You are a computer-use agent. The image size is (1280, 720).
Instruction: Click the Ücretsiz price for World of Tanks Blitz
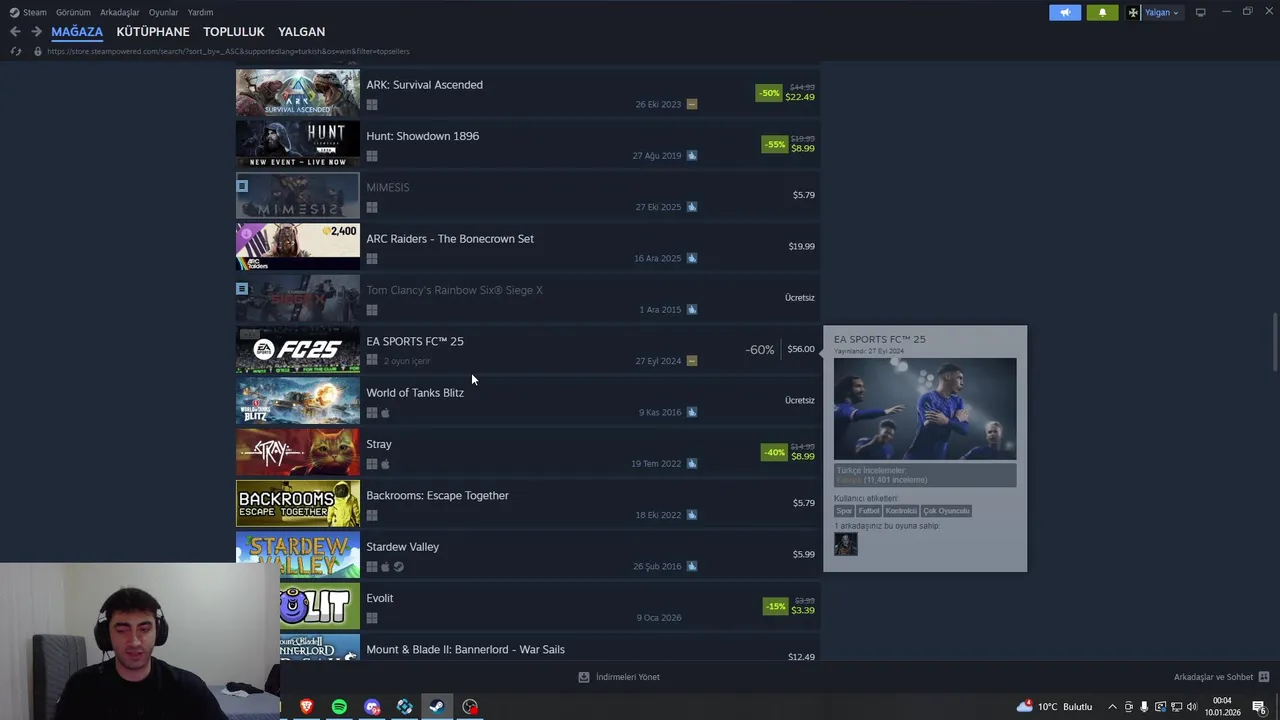(x=799, y=400)
